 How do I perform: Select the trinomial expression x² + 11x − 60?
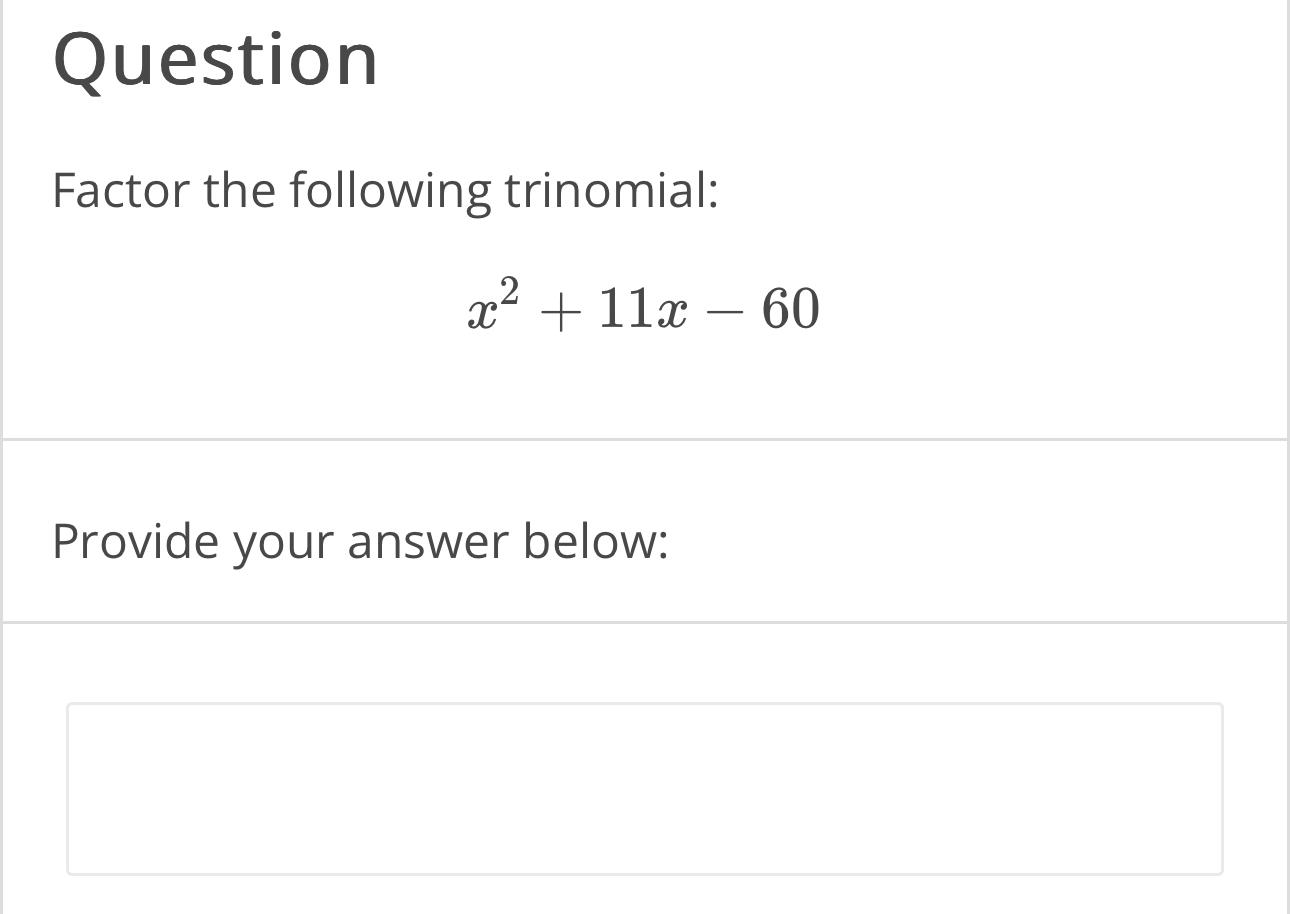[x=645, y=308]
